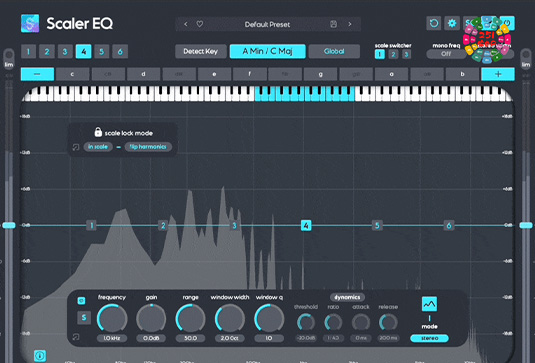Open the 'Default Preset' name menu

267,24
